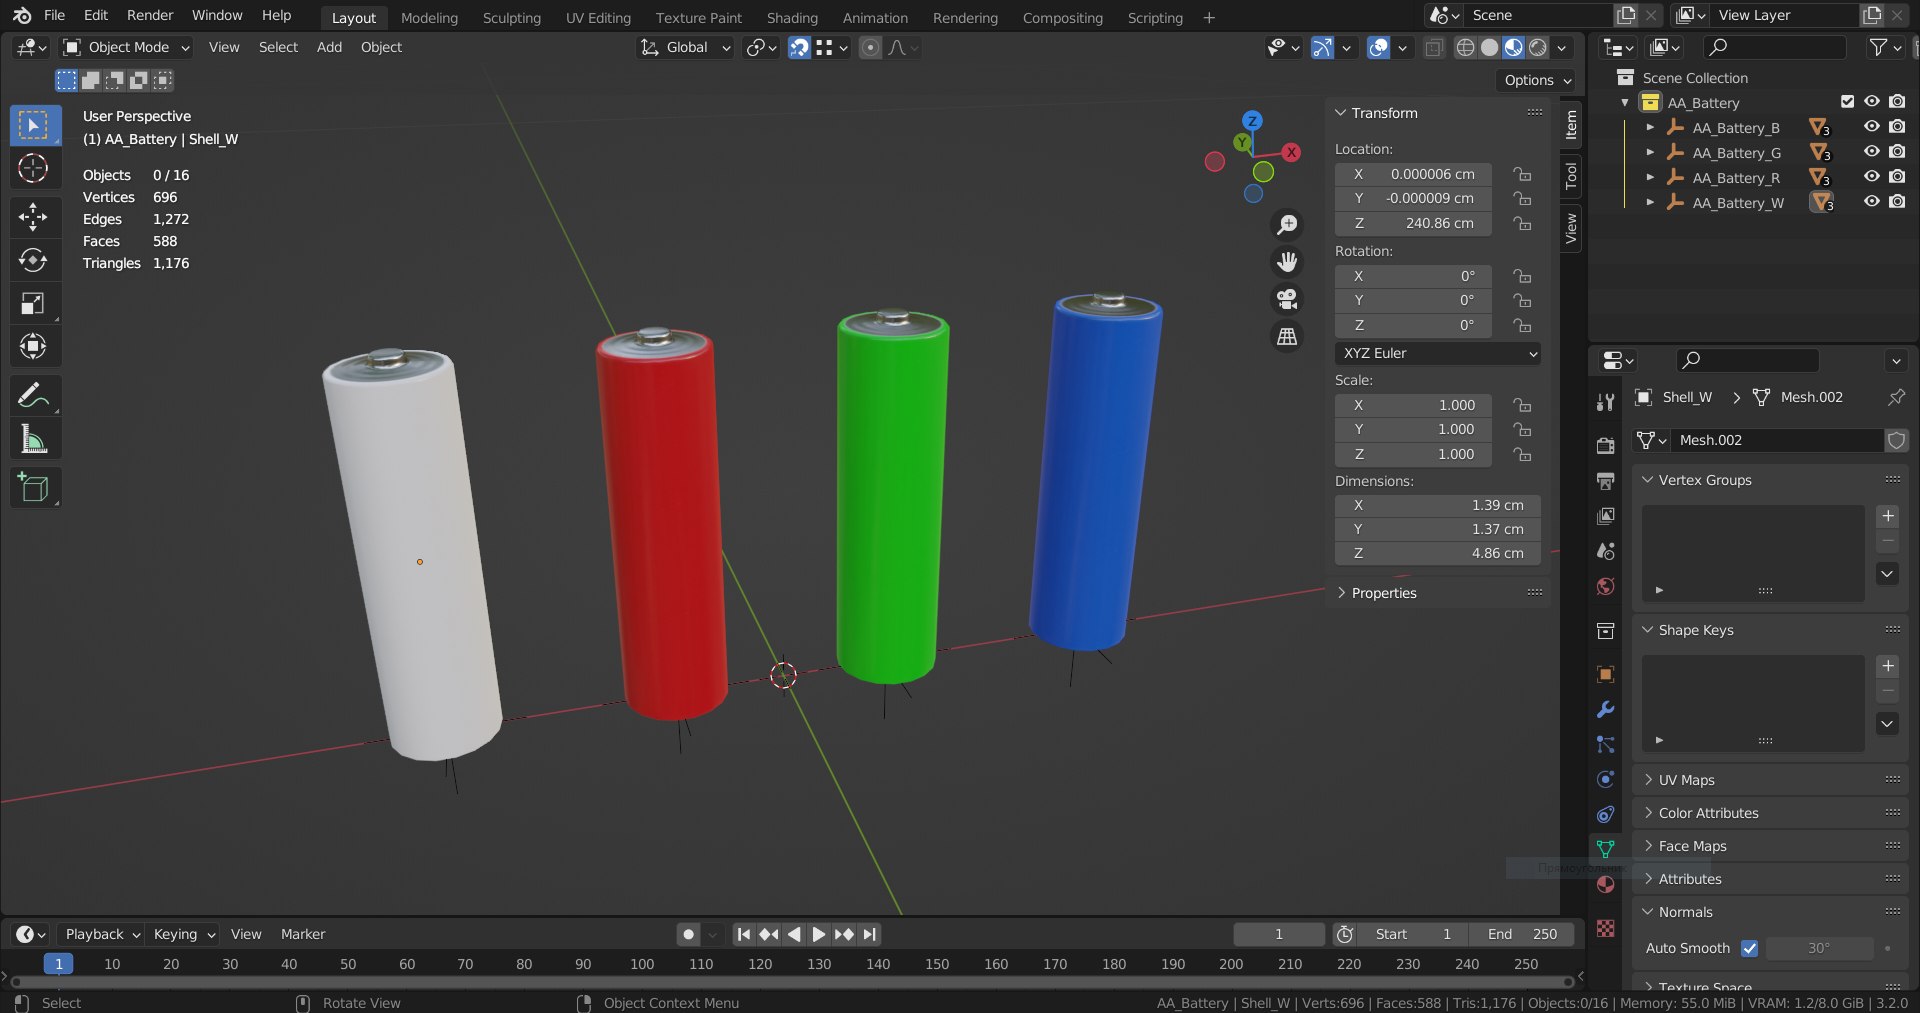The height and width of the screenshot is (1013, 1920).
Task: Switch perspective/orthographic grid icon
Action: (x=1287, y=337)
